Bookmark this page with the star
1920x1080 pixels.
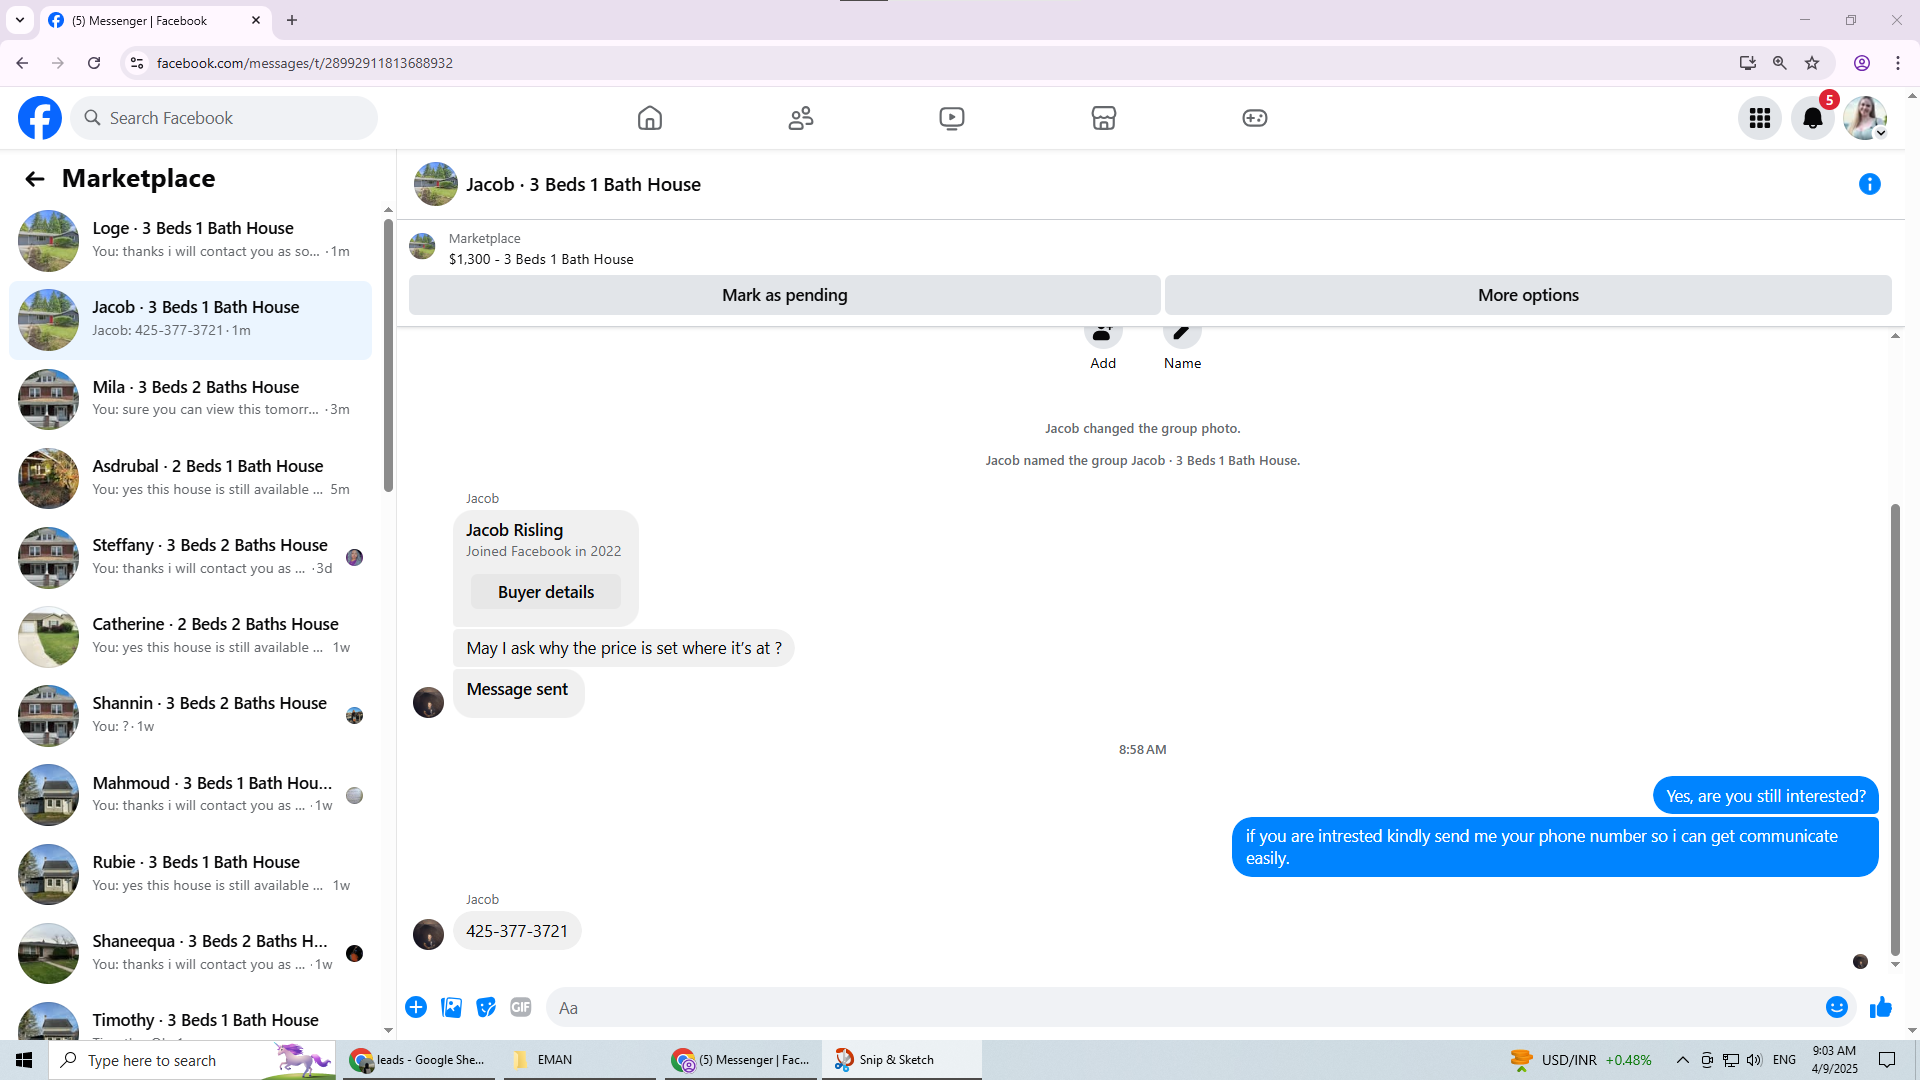[x=1812, y=63]
